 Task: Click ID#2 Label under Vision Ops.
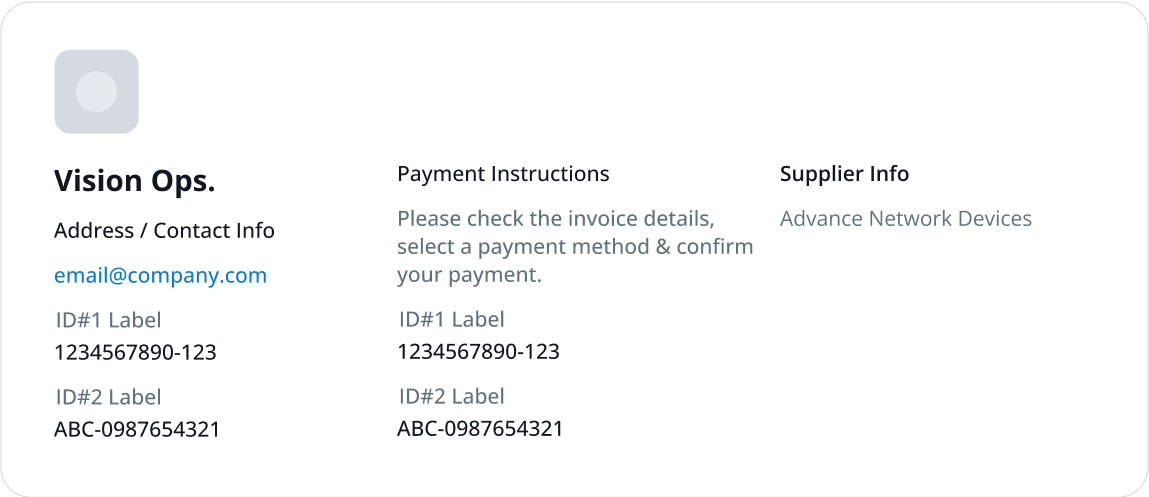(x=108, y=397)
